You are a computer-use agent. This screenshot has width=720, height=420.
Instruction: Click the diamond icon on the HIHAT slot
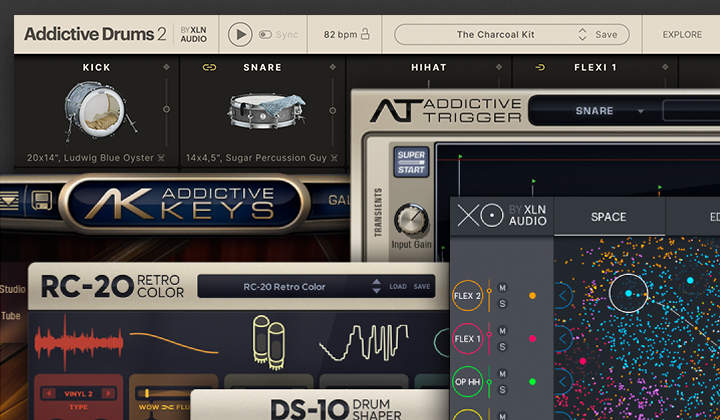tap(499, 67)
